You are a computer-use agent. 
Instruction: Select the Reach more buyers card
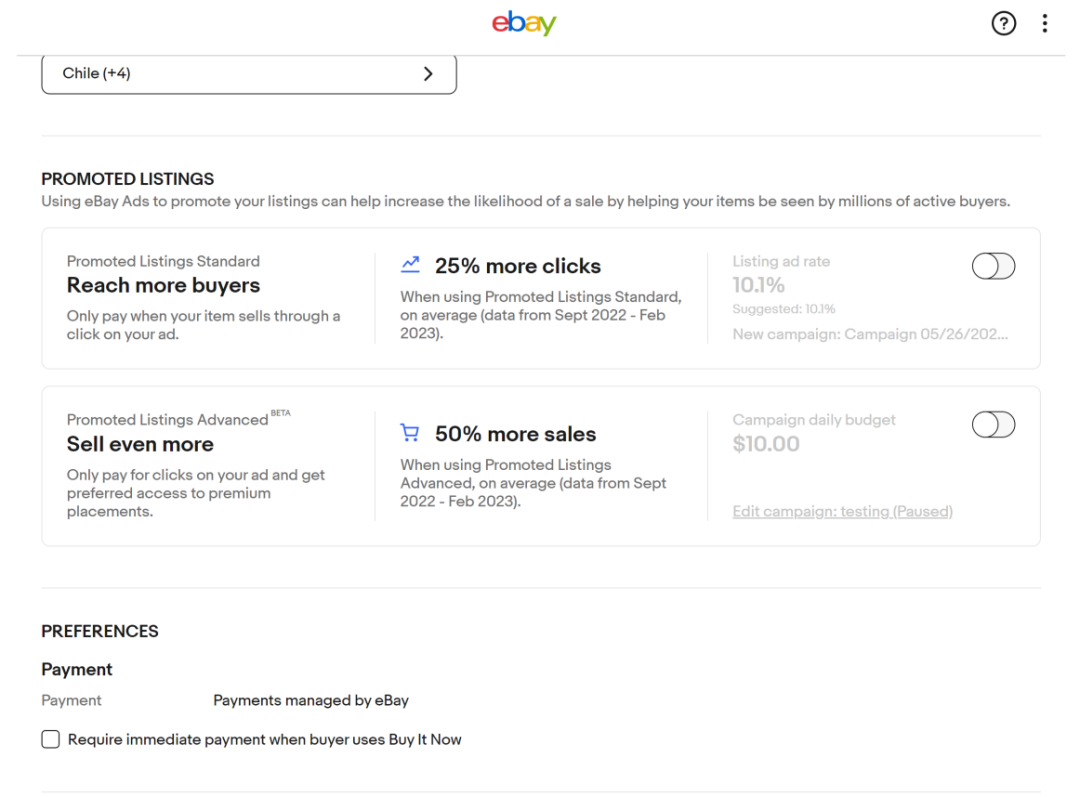(162, 285)
